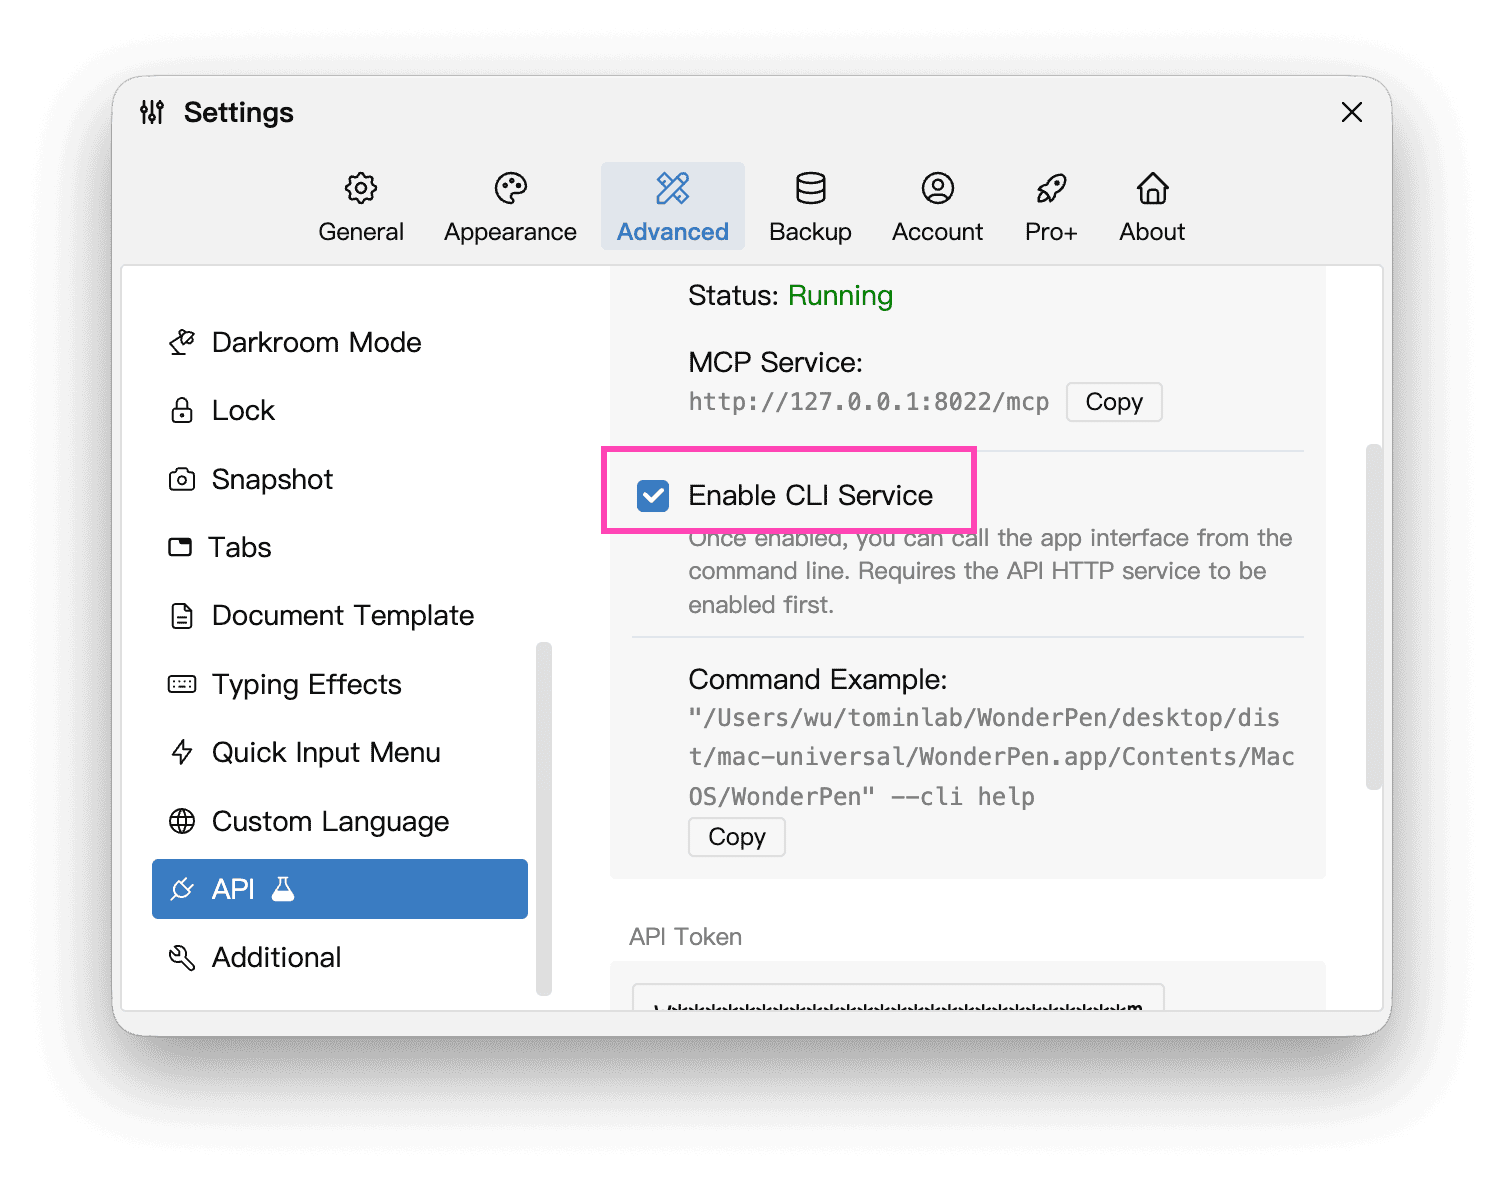This screenshot has height=1184, width=1504.
Task: Switch to the About tab label
Action: [x=1153, y=232]
